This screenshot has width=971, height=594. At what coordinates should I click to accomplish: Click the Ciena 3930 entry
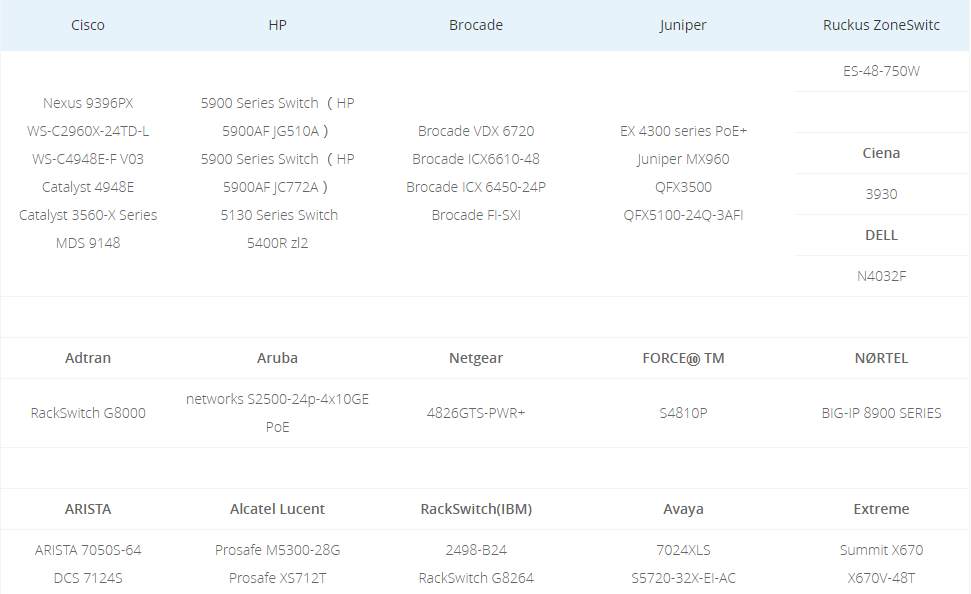pos(881,195)
